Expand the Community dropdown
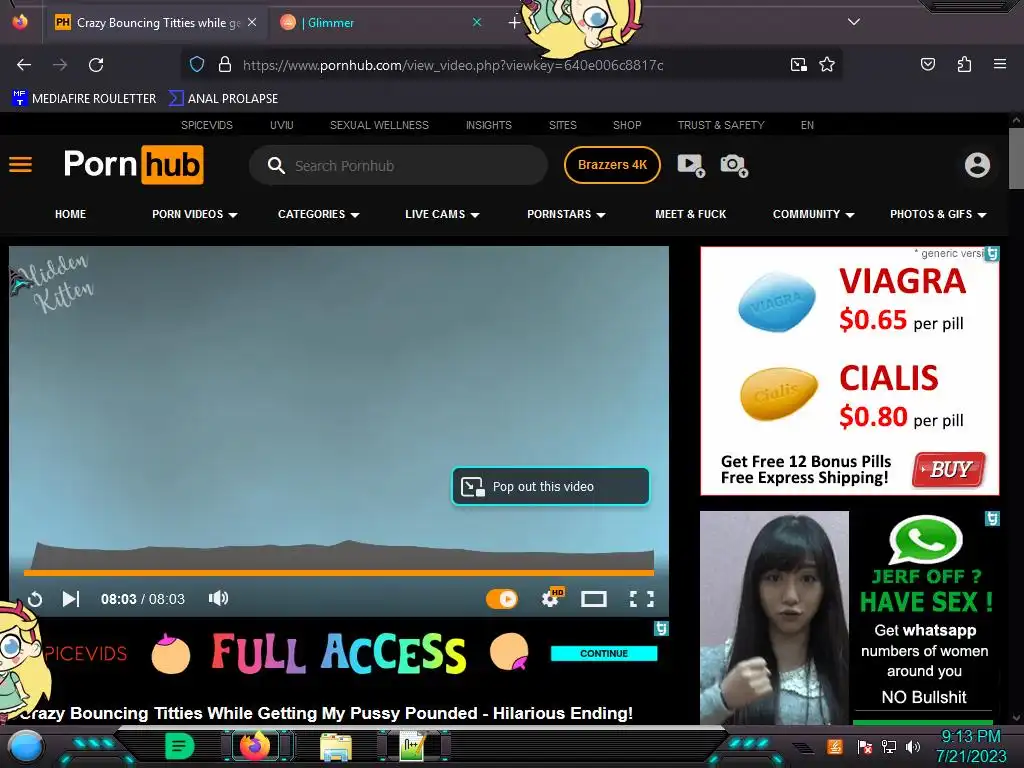Viewport: 1024px width, 768px height. click(813, 214)
